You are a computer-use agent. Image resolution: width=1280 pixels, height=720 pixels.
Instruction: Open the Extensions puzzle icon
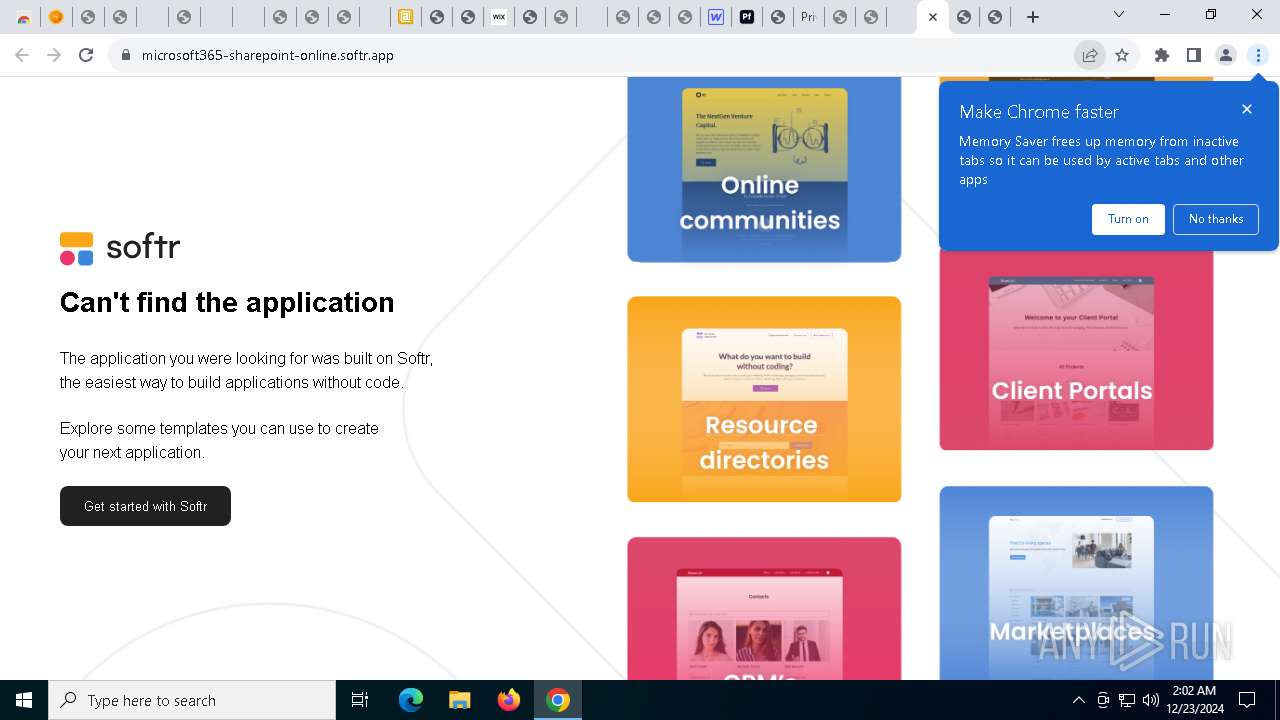(x=1162, y=55)
